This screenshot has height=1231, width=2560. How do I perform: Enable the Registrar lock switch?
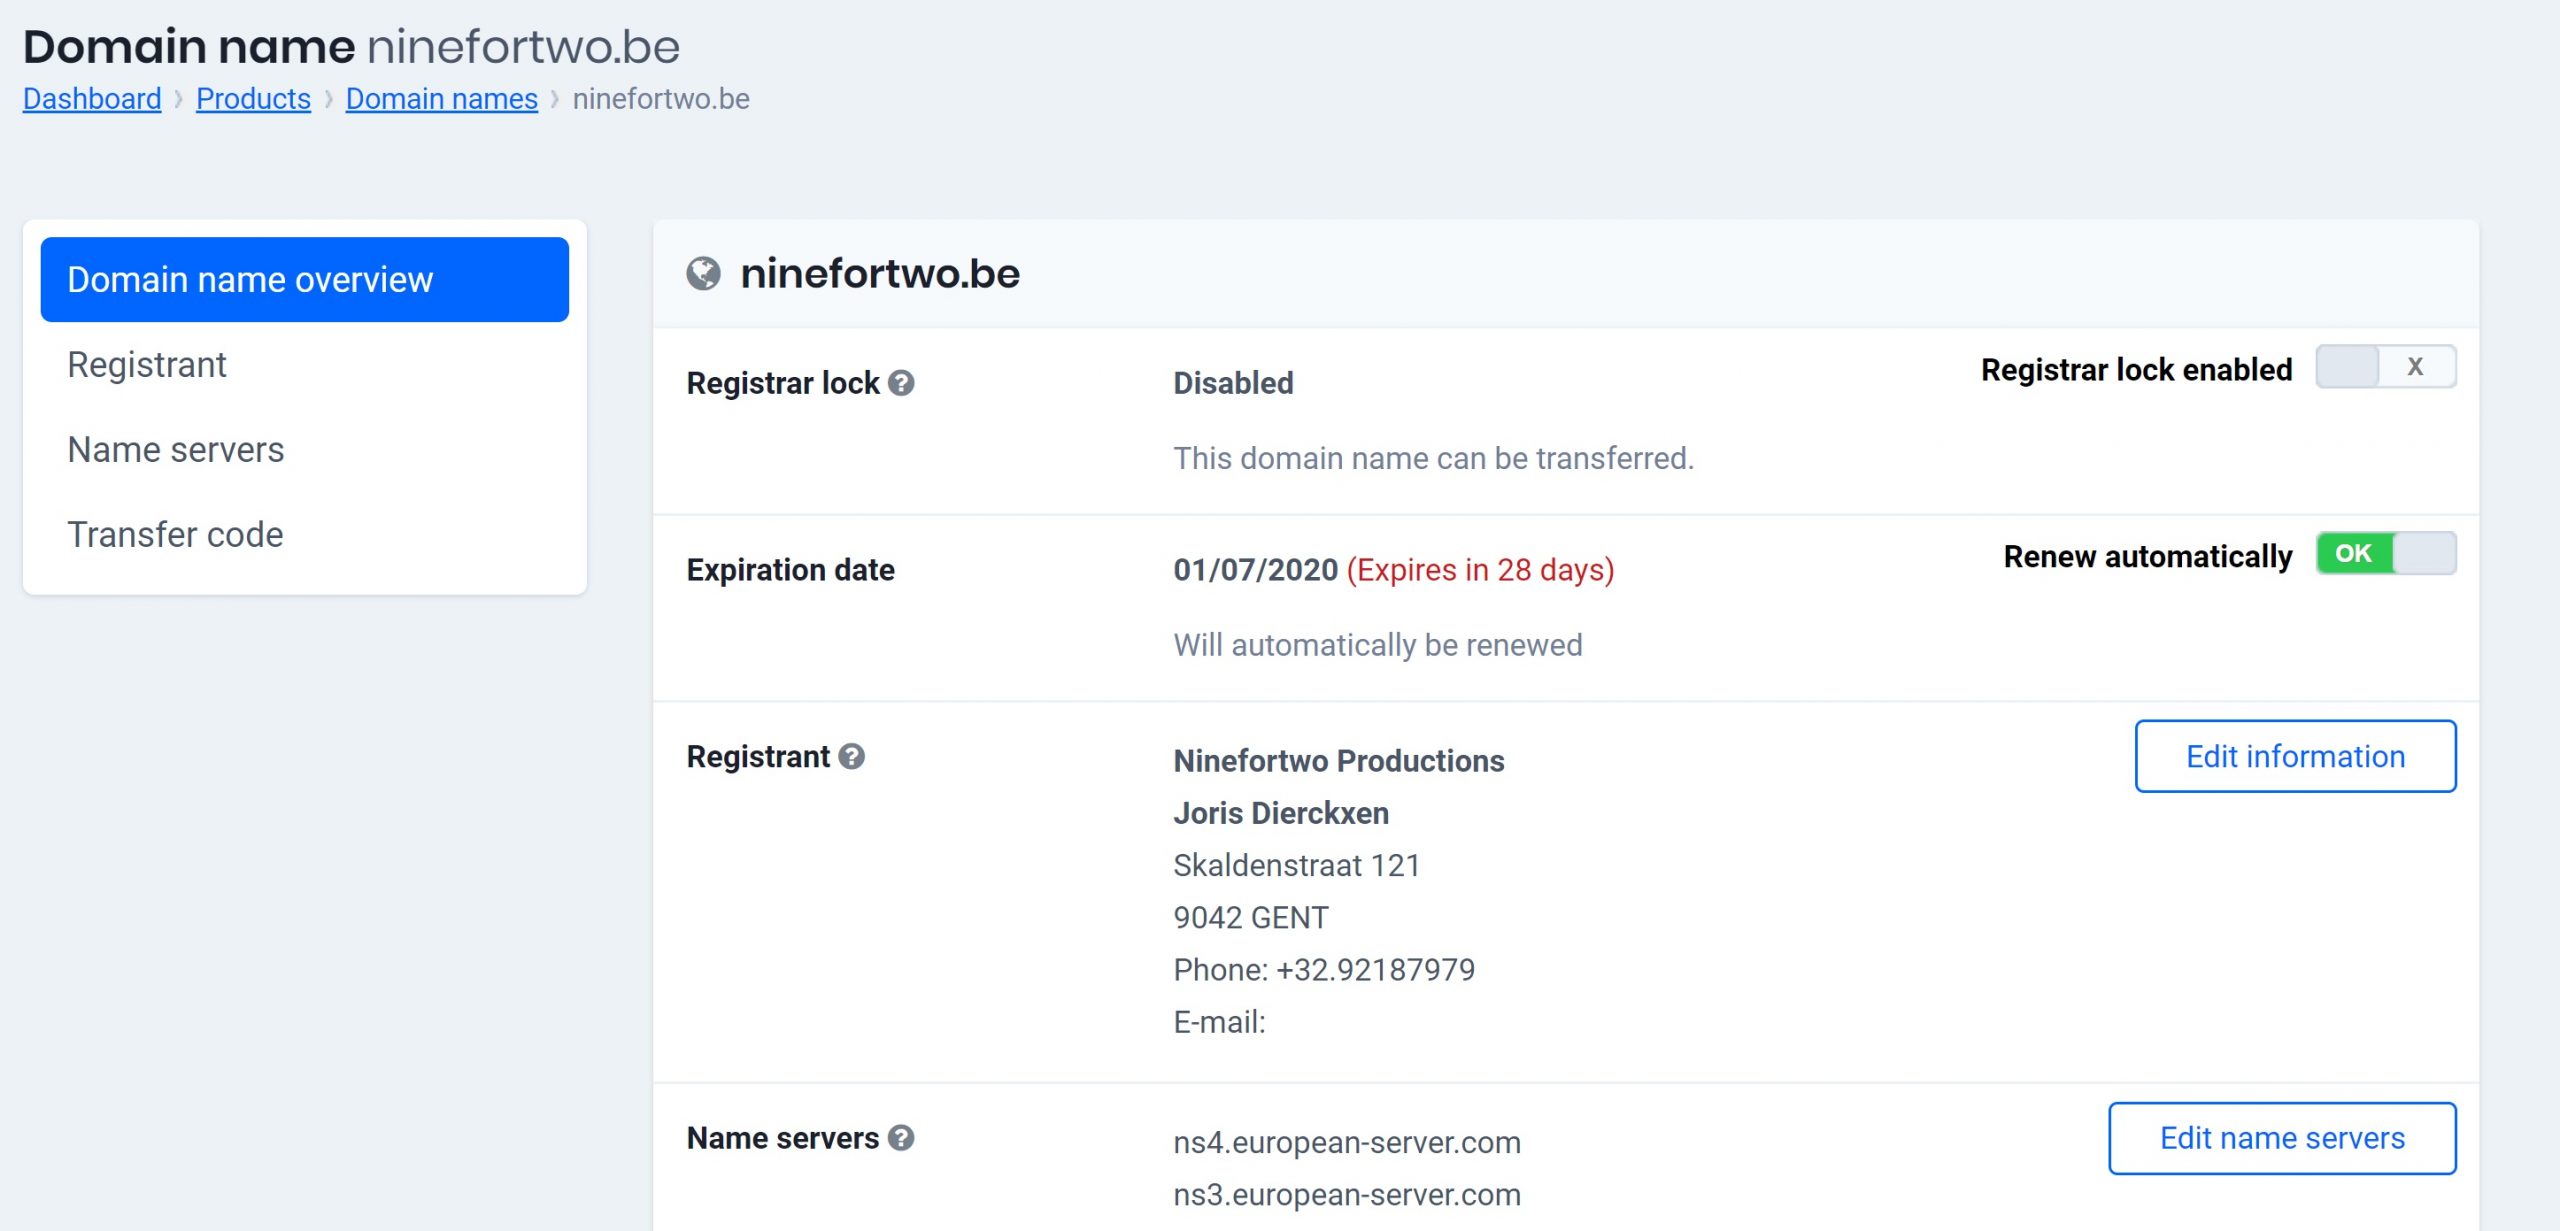(2385, 367)
